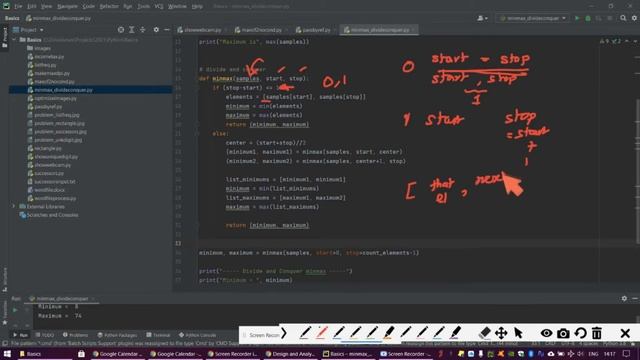Fold the else block in editor gutter

197,133
